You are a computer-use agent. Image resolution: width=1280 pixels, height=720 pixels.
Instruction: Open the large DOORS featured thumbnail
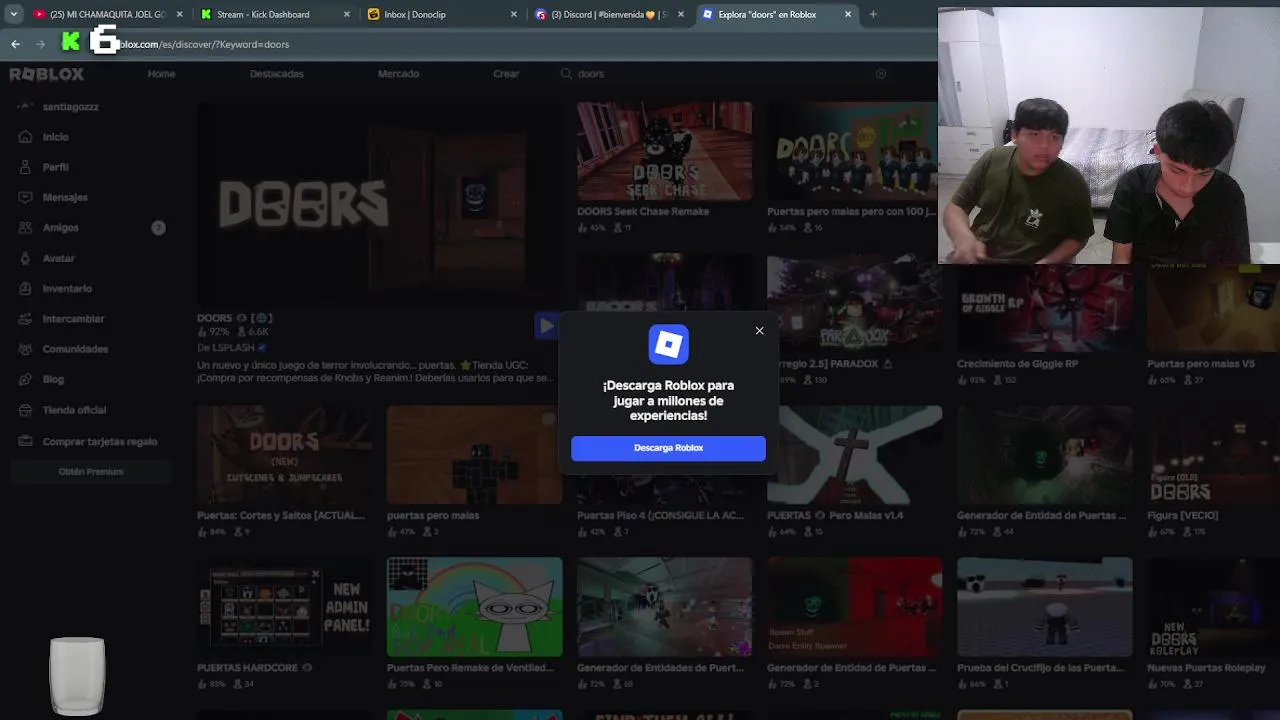pos(377,203)
